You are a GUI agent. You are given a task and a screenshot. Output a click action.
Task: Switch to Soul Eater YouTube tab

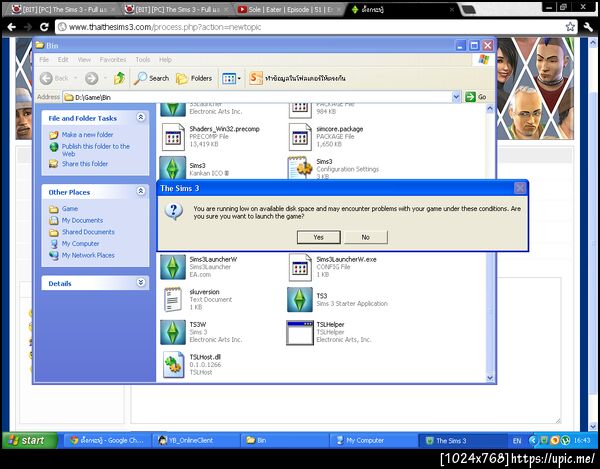(x=289, y=10)
